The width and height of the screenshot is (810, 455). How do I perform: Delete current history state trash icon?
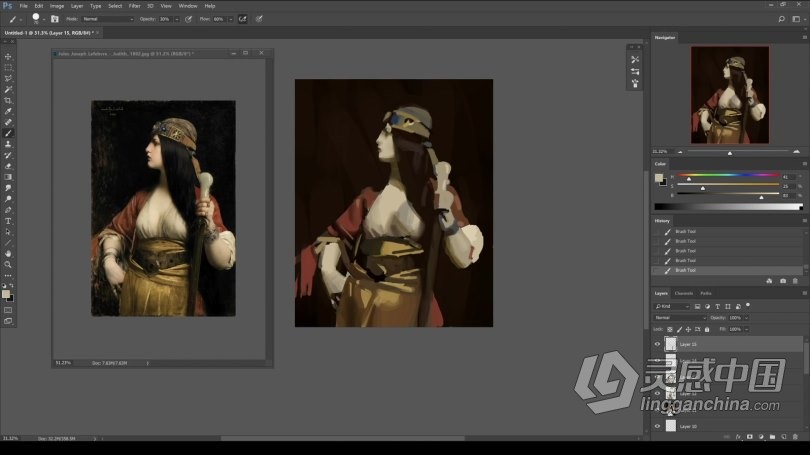[x=795, y=281]
